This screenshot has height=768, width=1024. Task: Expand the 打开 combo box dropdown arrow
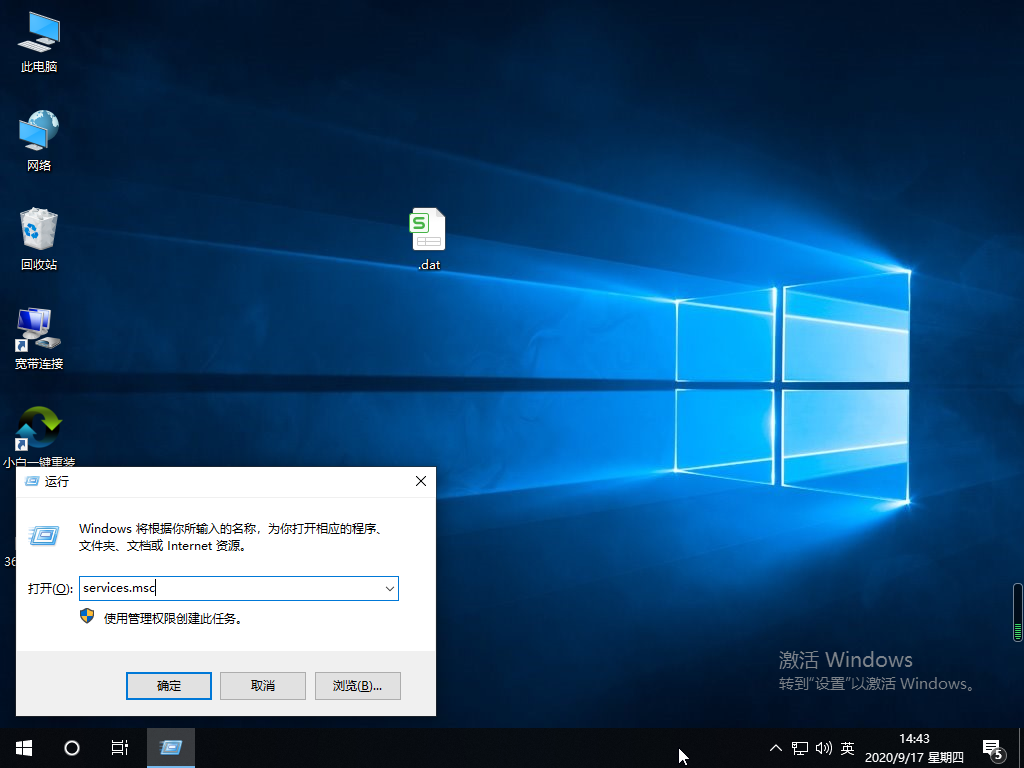(389, 588)
